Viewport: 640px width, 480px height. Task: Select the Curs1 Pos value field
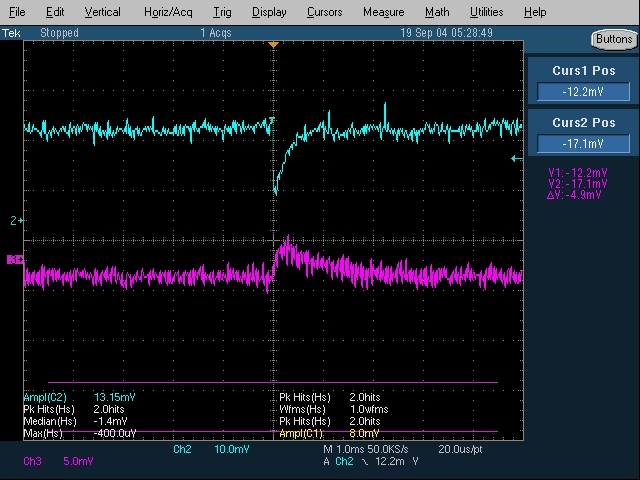pos(583,92)
